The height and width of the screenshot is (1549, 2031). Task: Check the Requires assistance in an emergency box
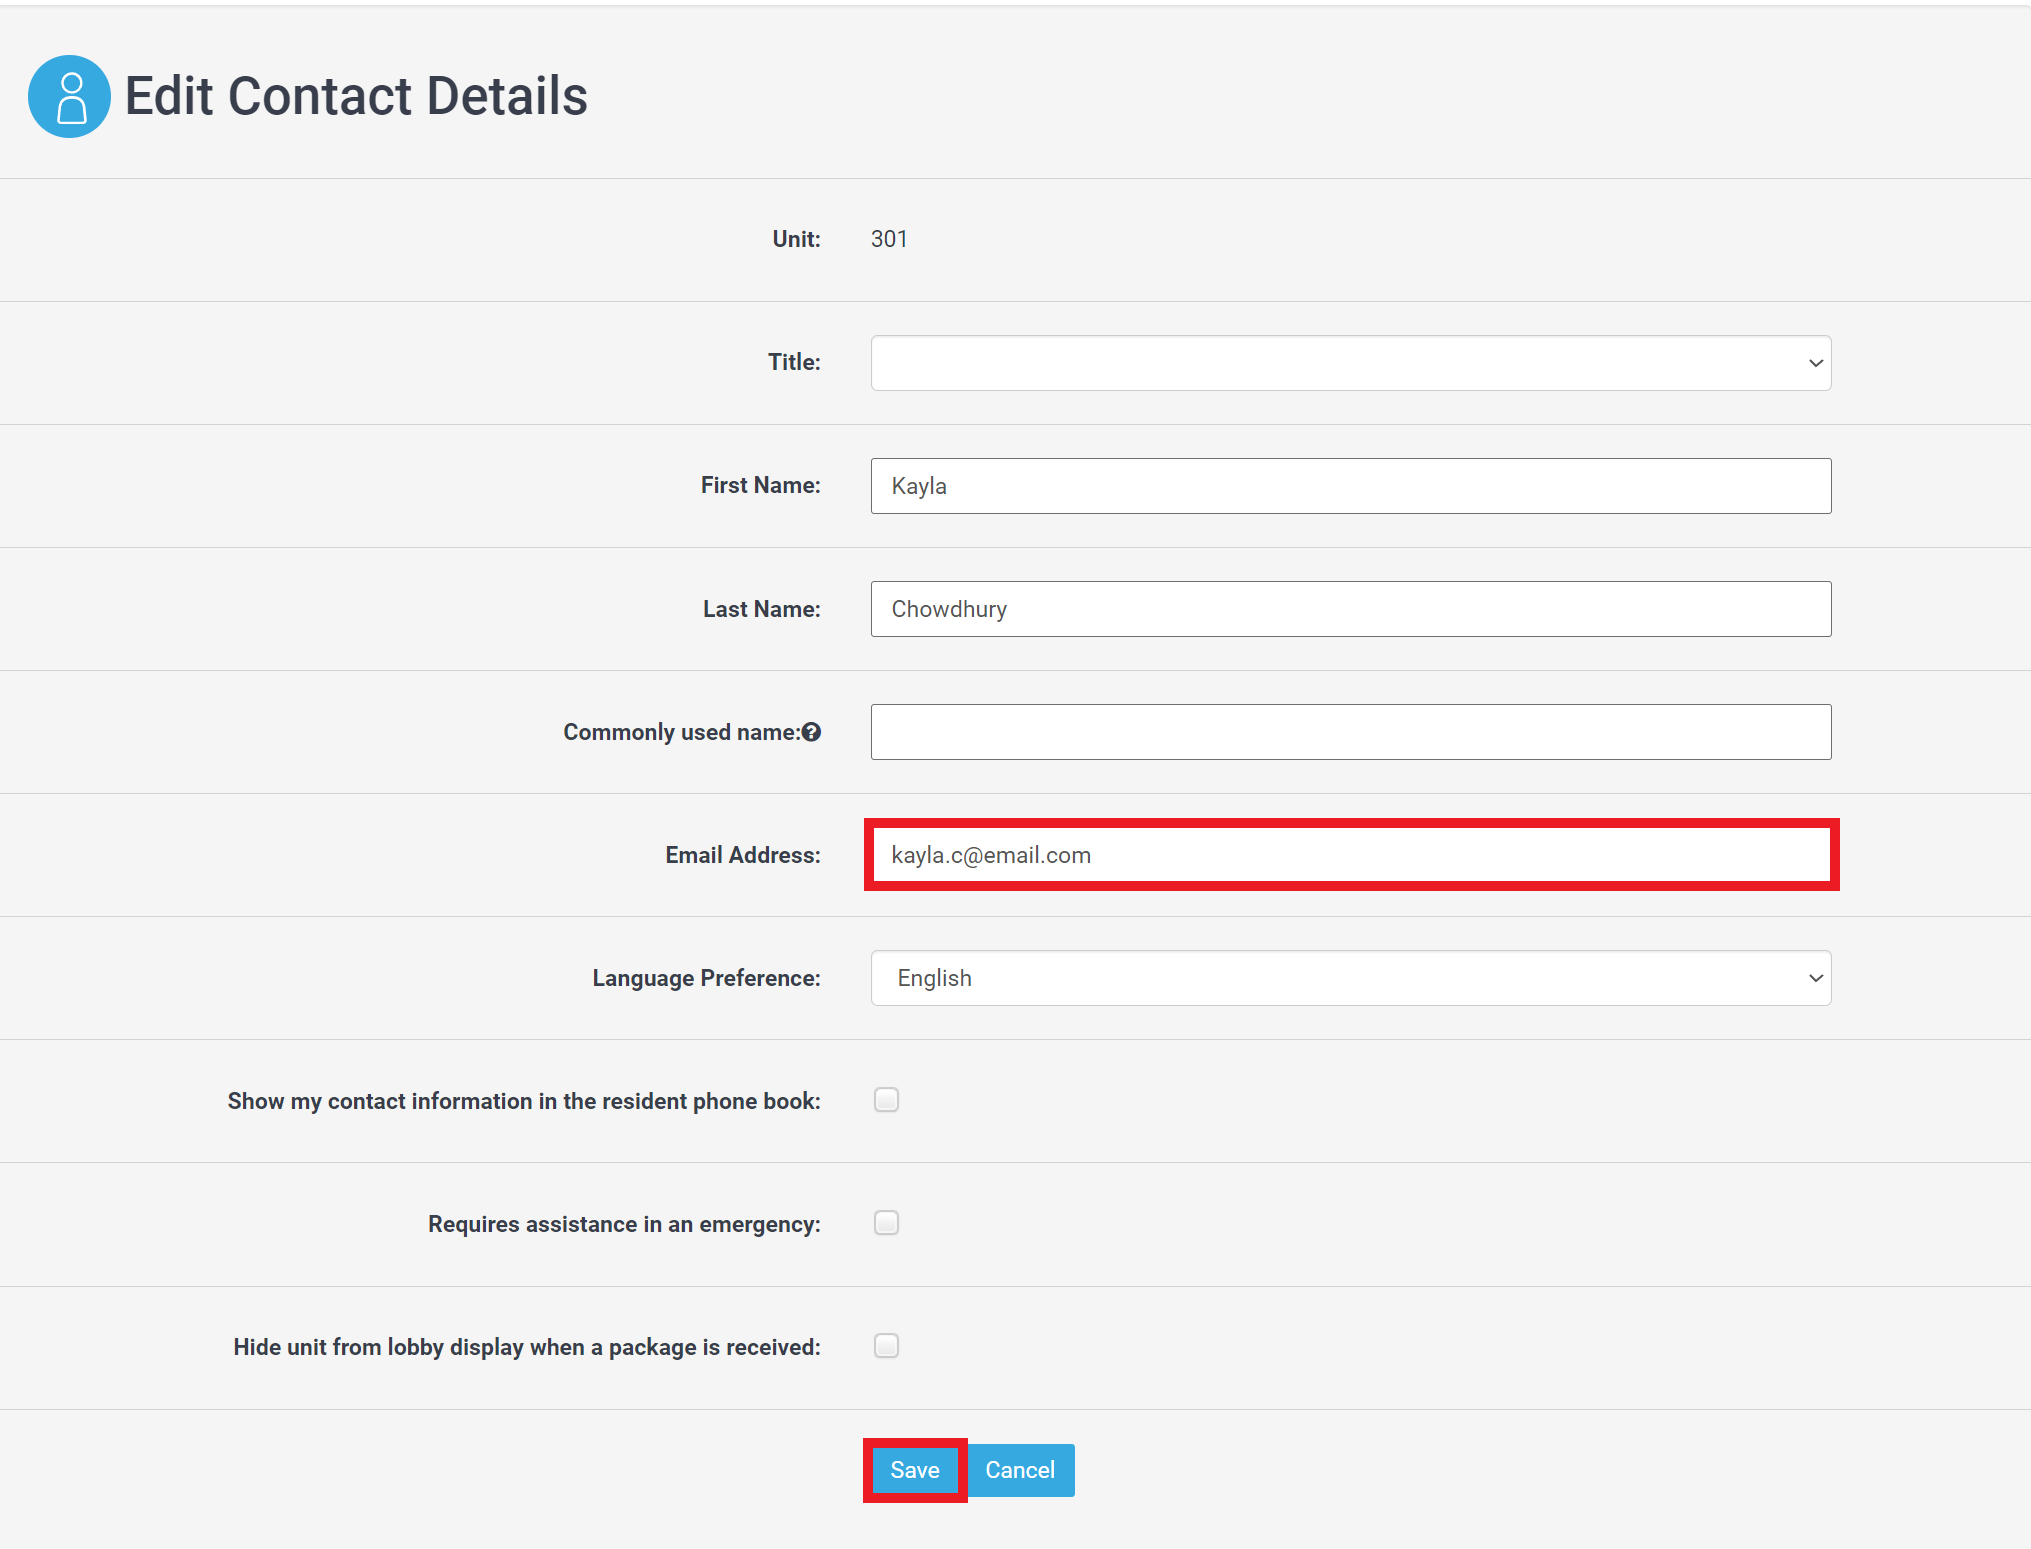pyautogui.click(x=886, y=1223)
